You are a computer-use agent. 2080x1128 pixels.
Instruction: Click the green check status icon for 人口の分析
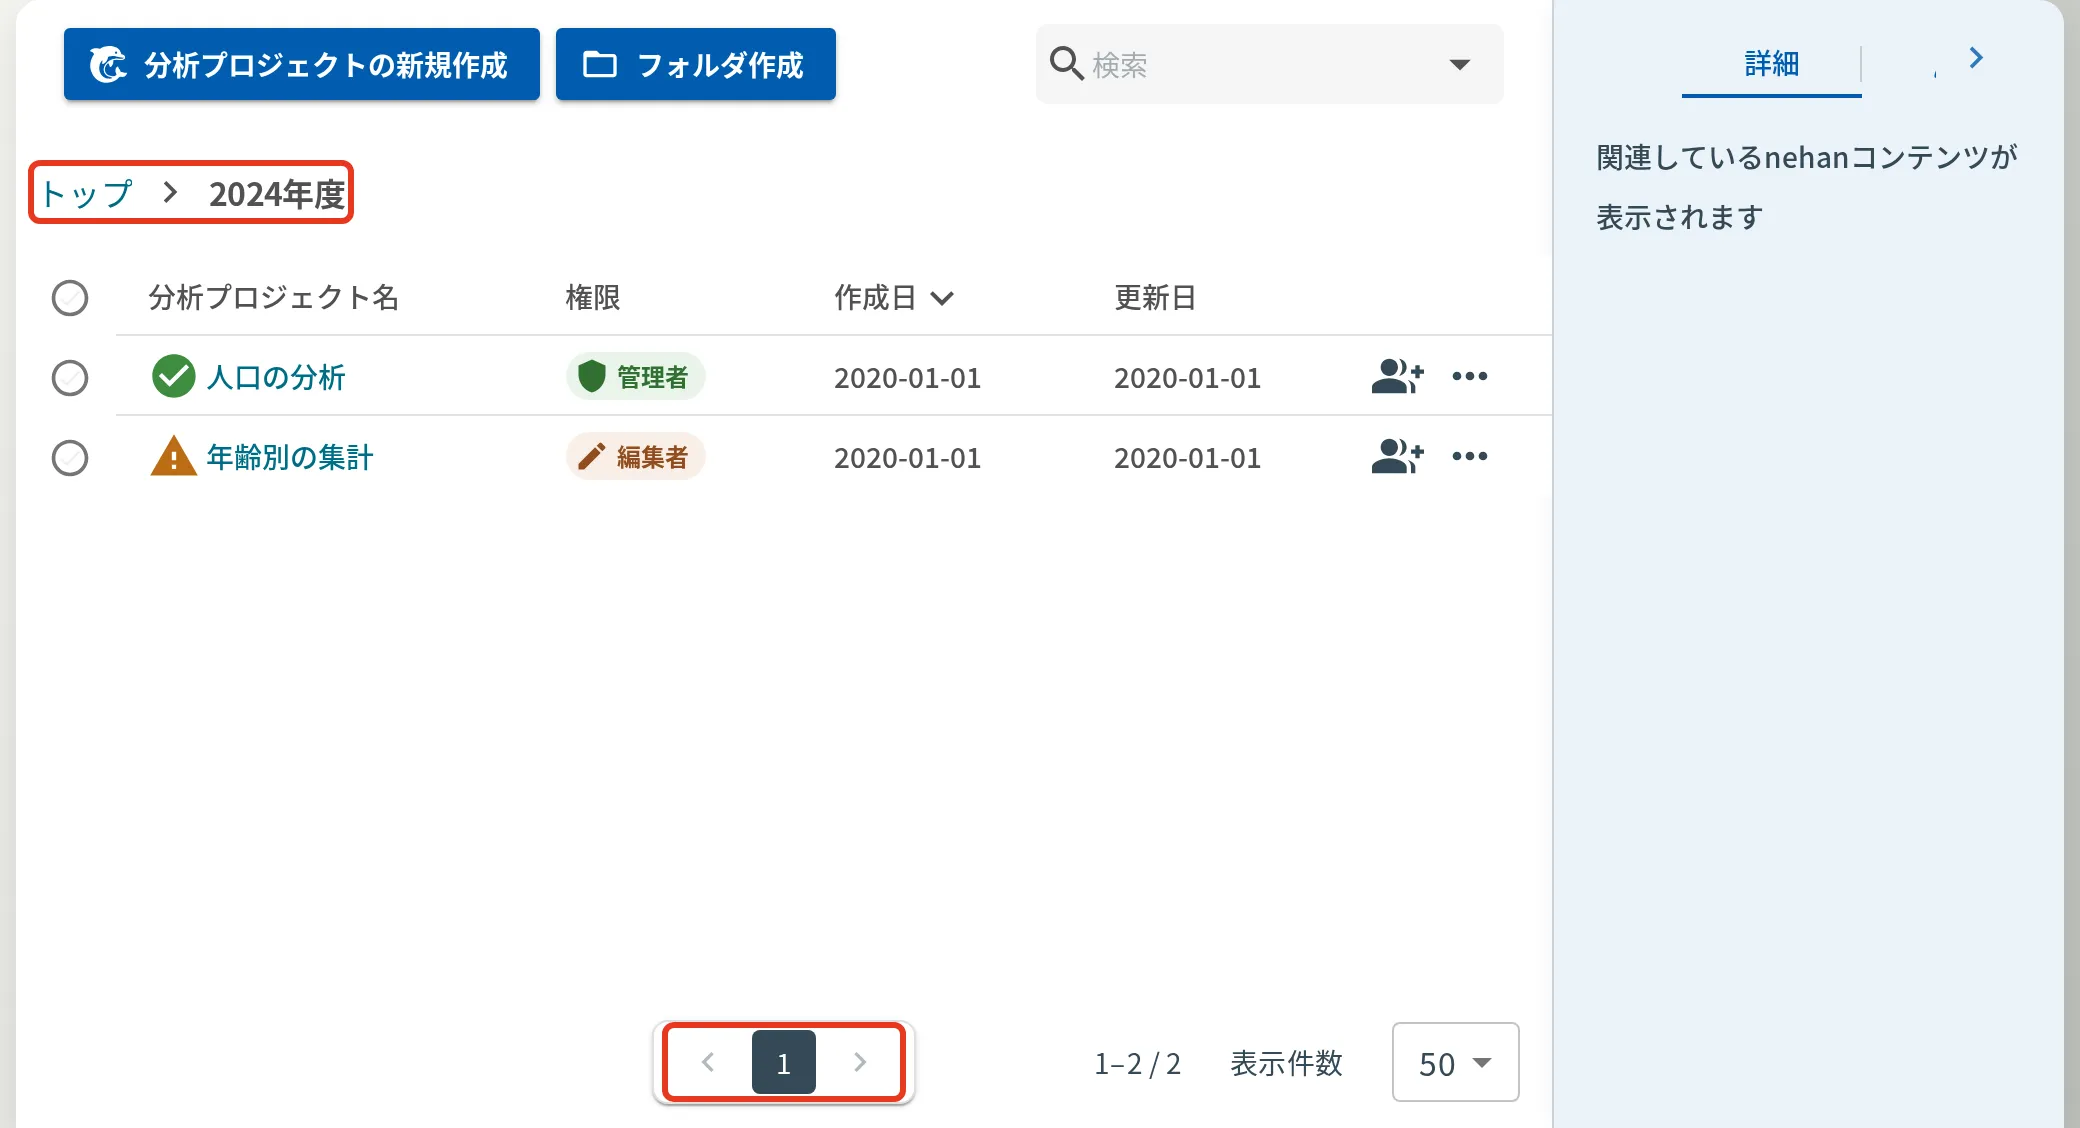coord(173,376)
